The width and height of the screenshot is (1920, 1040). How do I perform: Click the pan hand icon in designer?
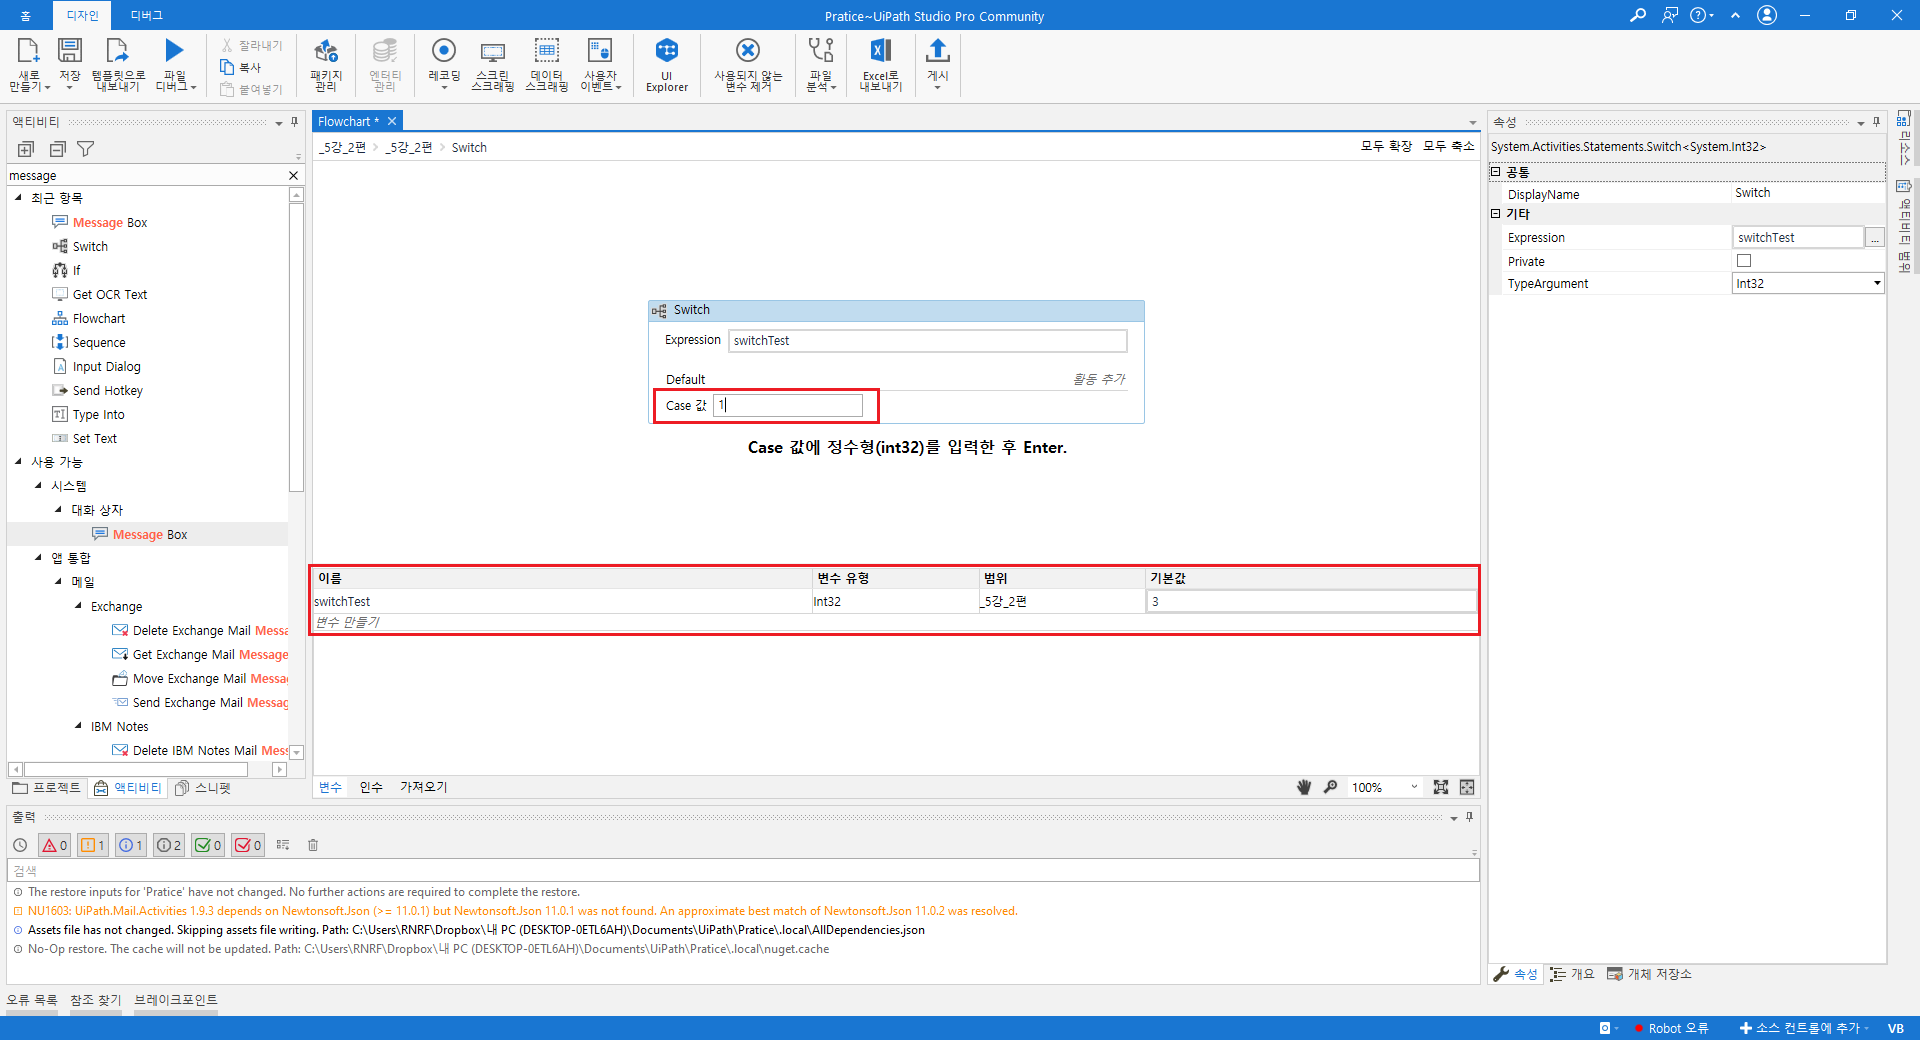click(x=1304, y=787)
